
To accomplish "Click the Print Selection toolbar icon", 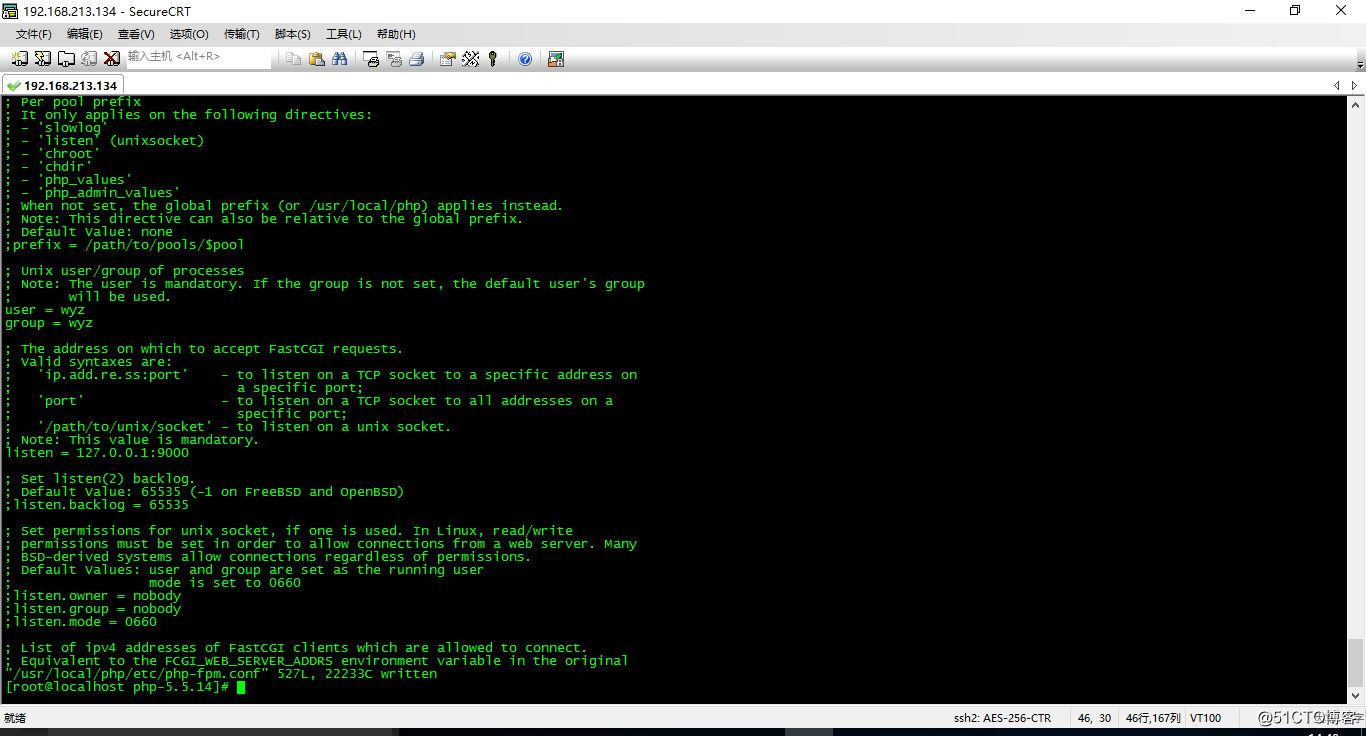I will 394,59.
